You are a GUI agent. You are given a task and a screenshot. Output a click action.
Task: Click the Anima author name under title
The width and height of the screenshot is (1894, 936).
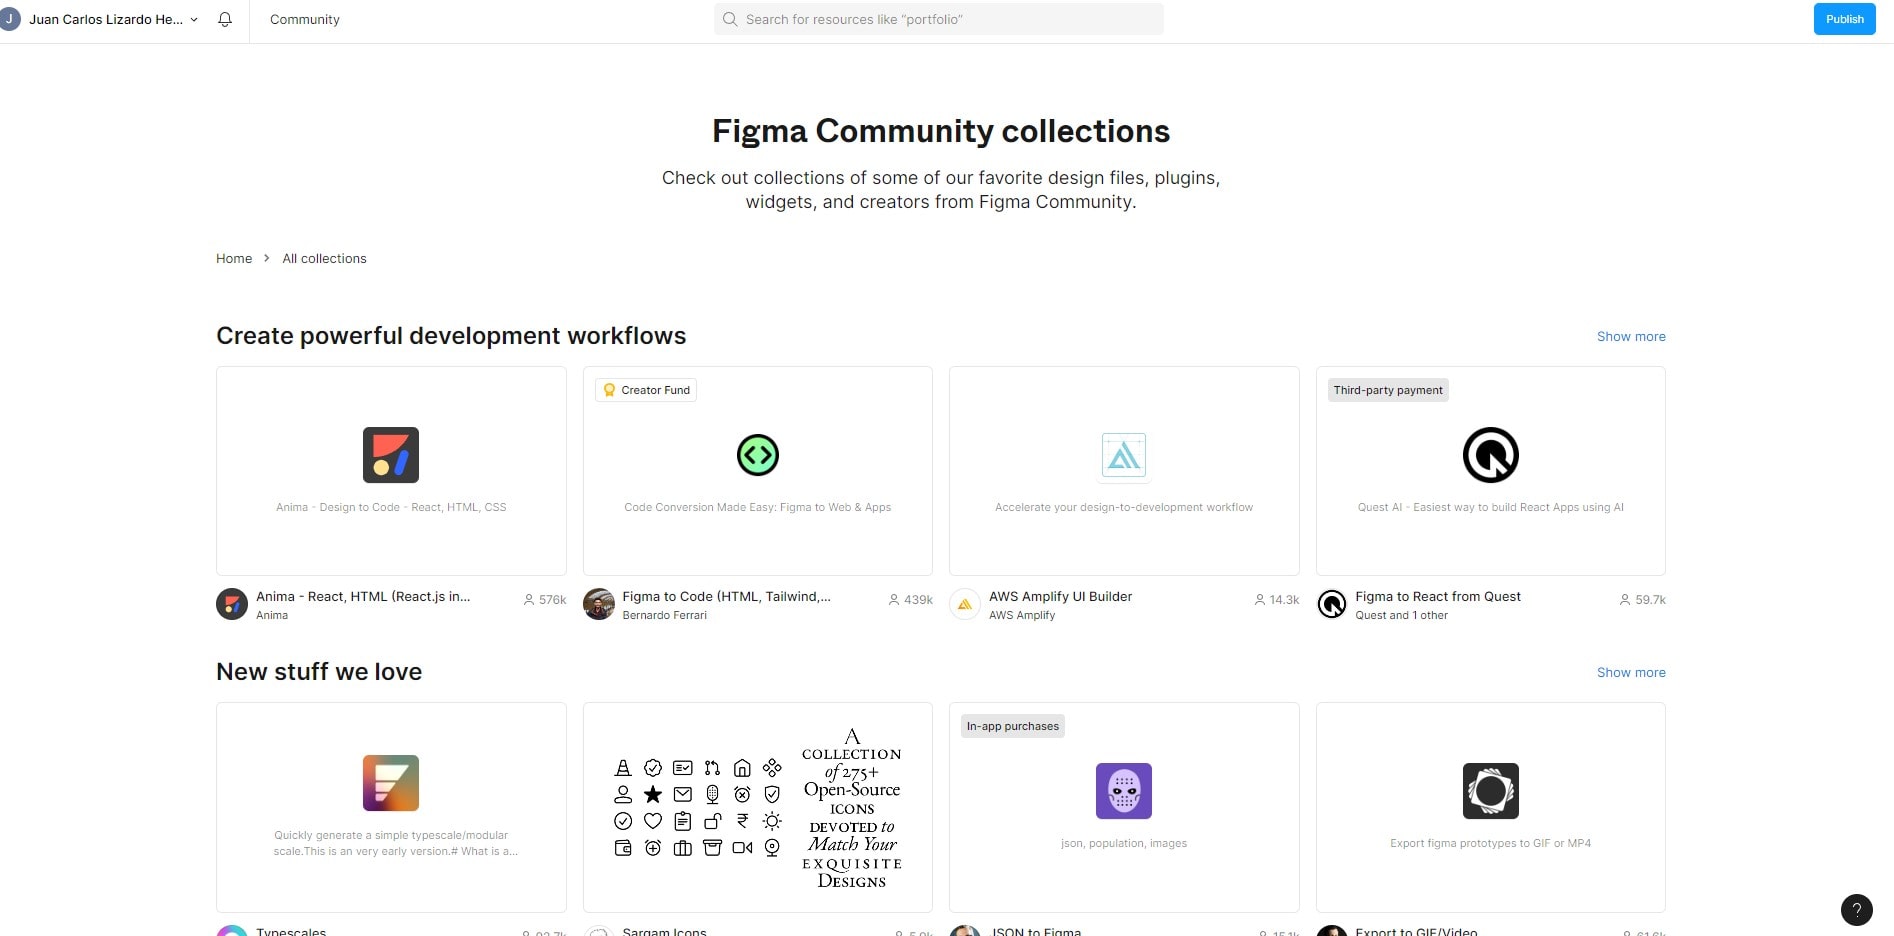[272, 615]
